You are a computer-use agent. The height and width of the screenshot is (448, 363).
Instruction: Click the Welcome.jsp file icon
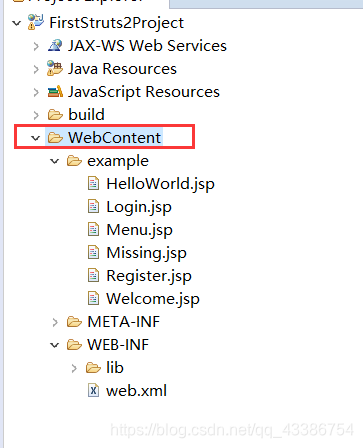pos(93,298)
